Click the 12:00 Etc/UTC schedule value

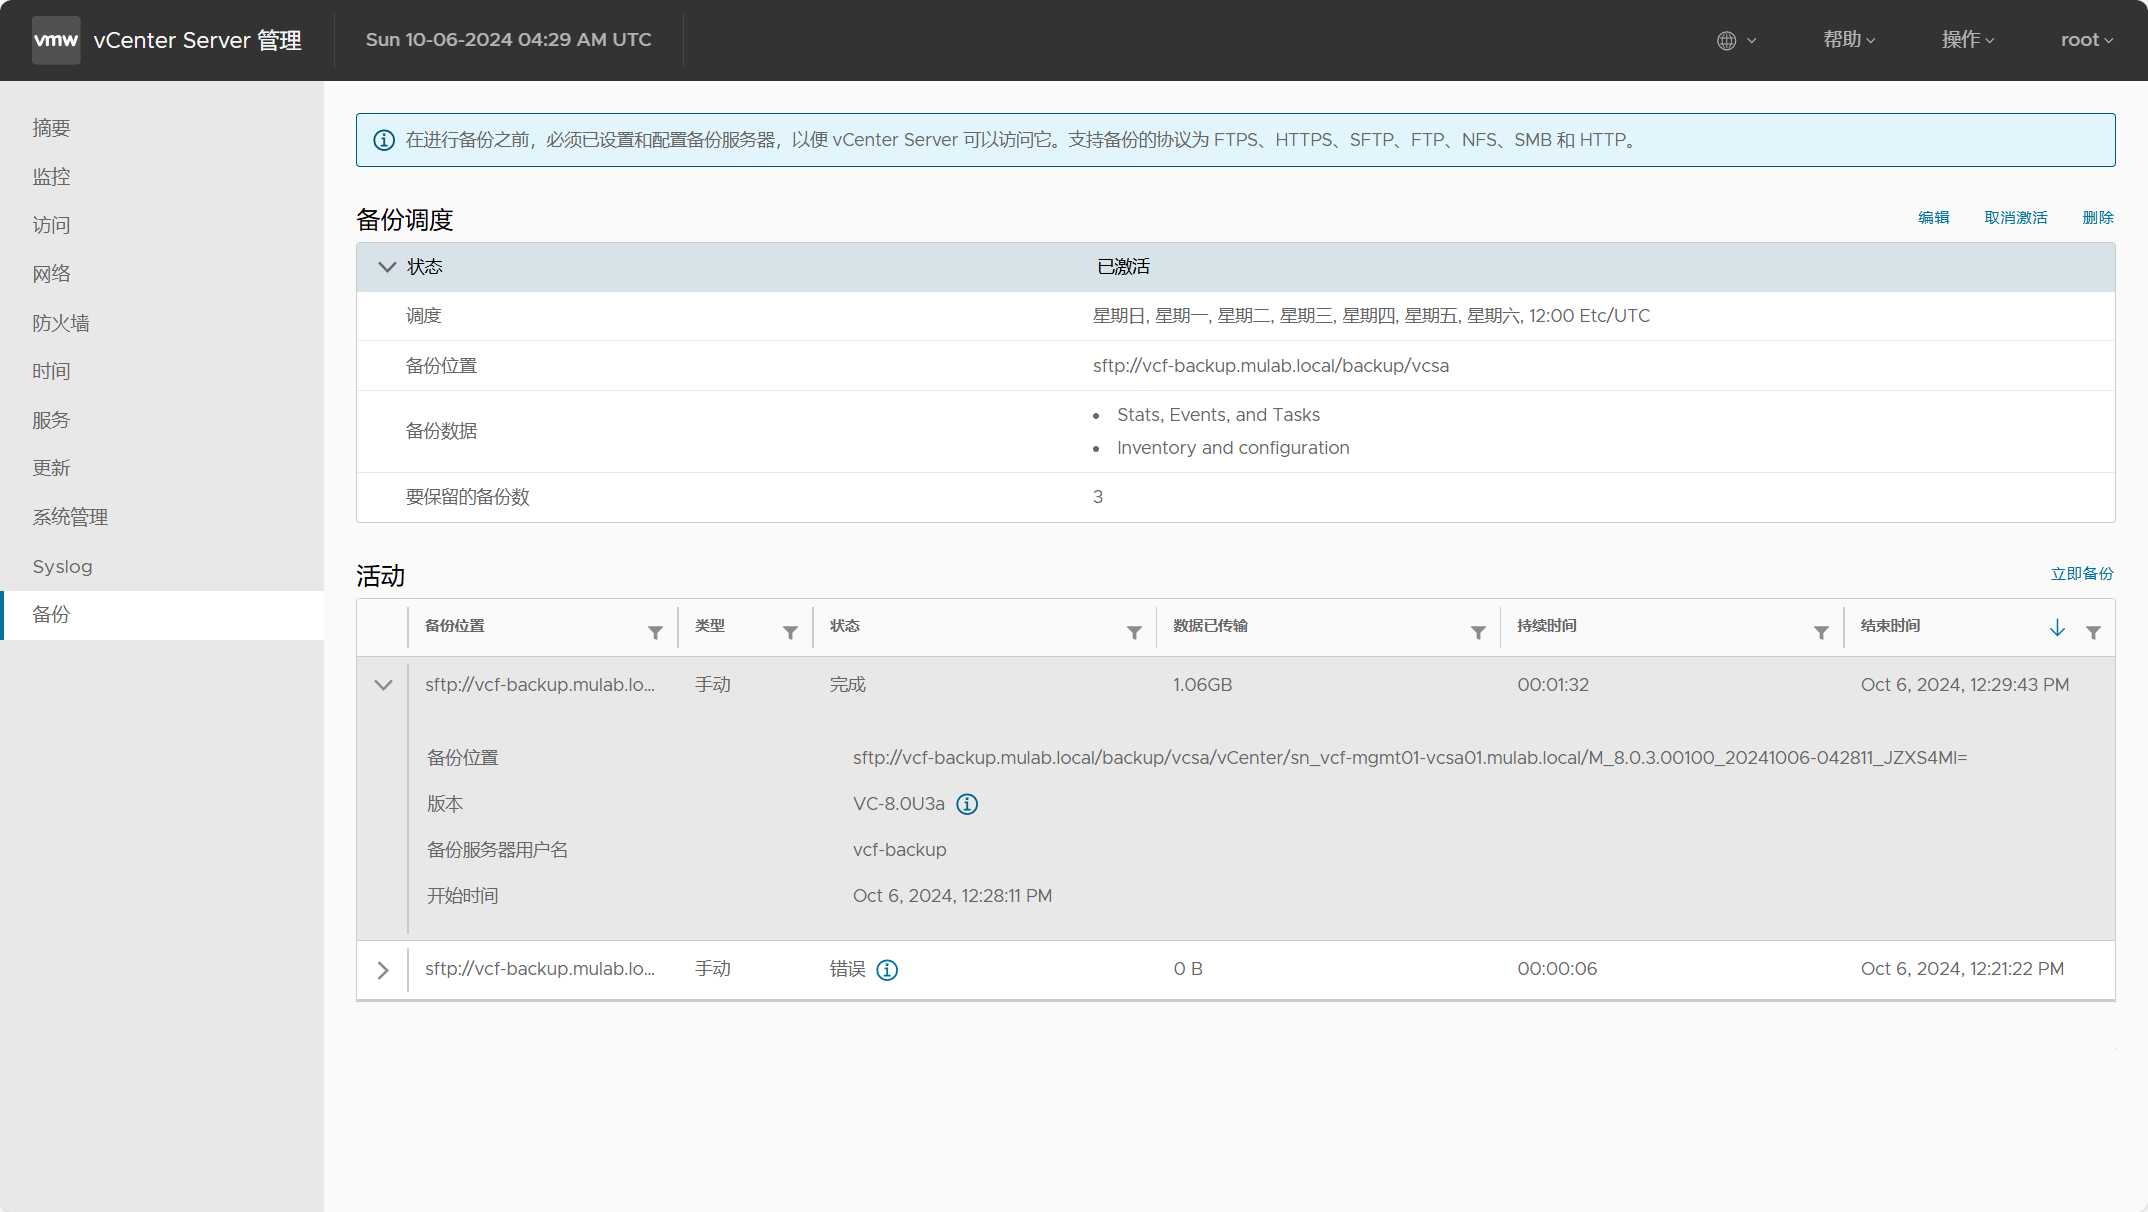tap(1589, 316)
